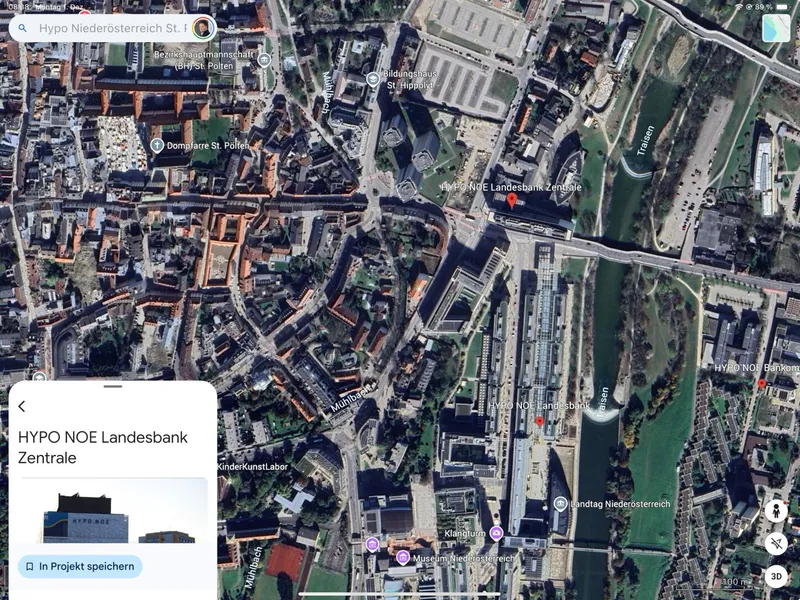The image size is (800, 600).
Task: Click the search magnifier icon
Action: tap(24, 28)
